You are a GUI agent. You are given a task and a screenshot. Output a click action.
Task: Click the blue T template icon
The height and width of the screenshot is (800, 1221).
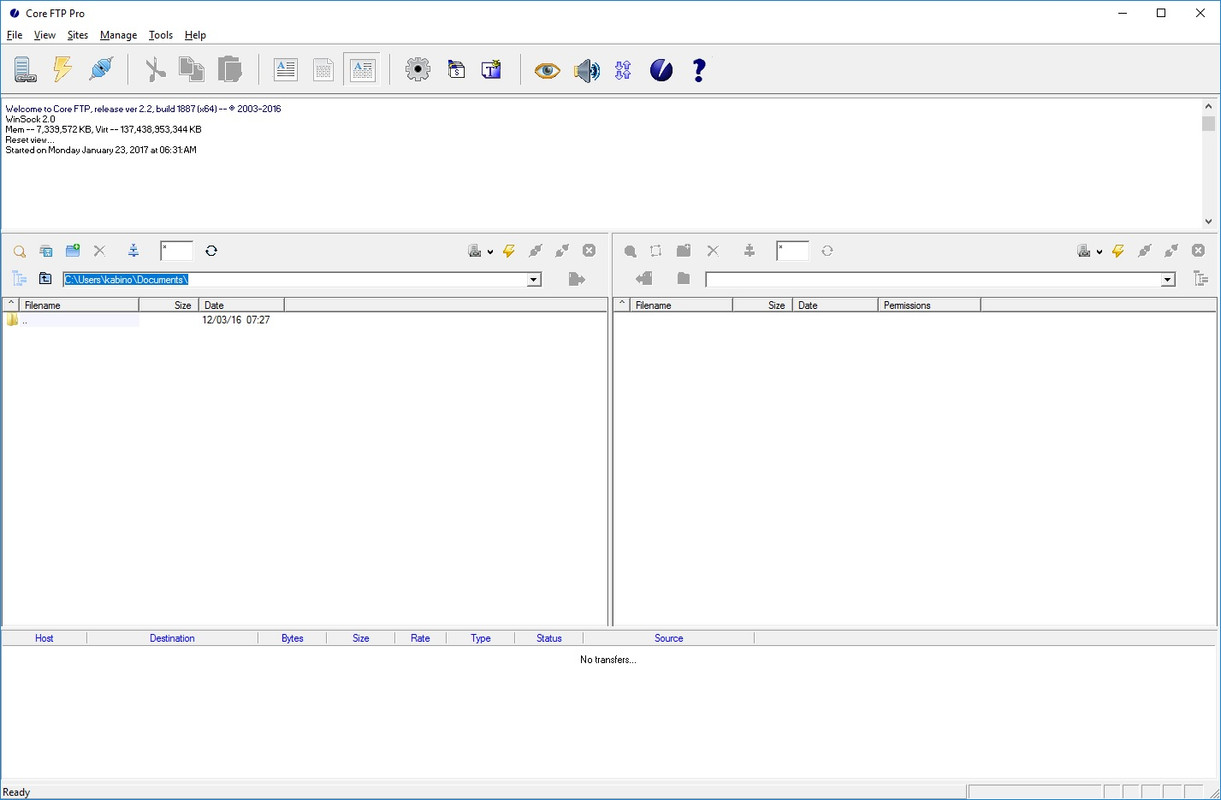tap(491, 70)
